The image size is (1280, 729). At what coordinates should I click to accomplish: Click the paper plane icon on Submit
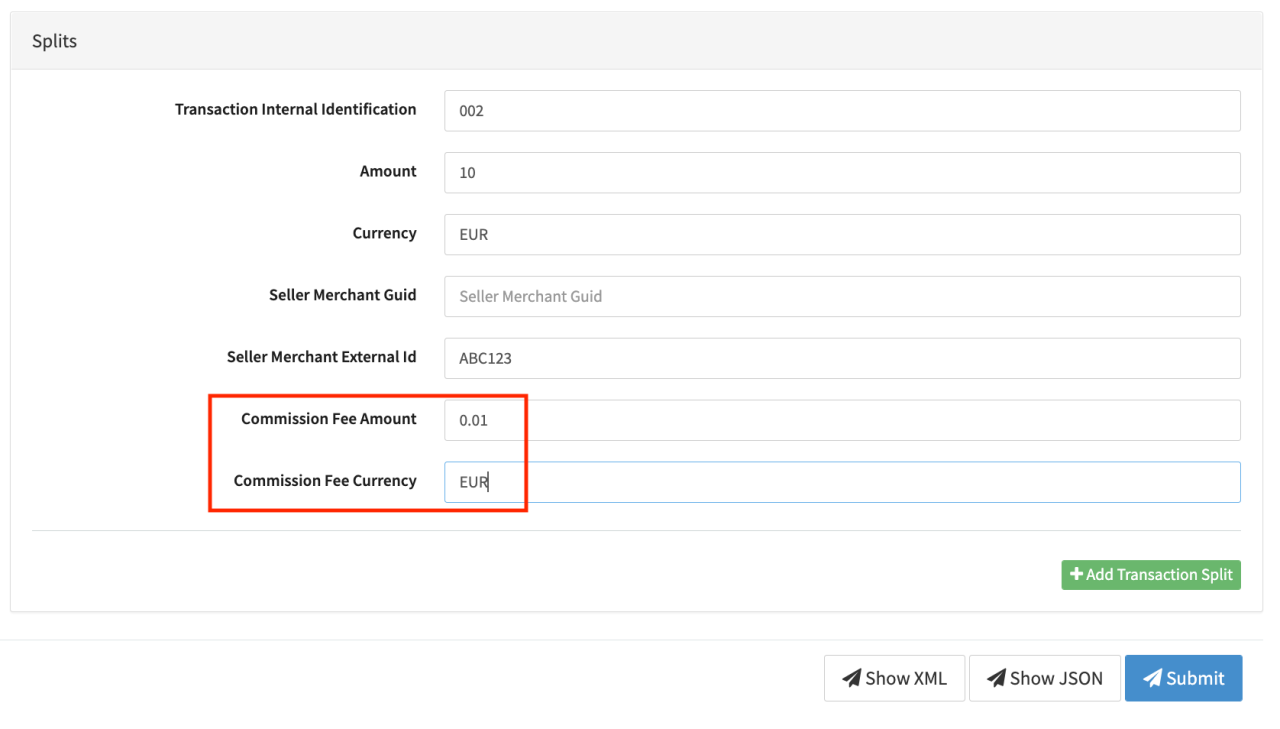(x=1152, y=679)
